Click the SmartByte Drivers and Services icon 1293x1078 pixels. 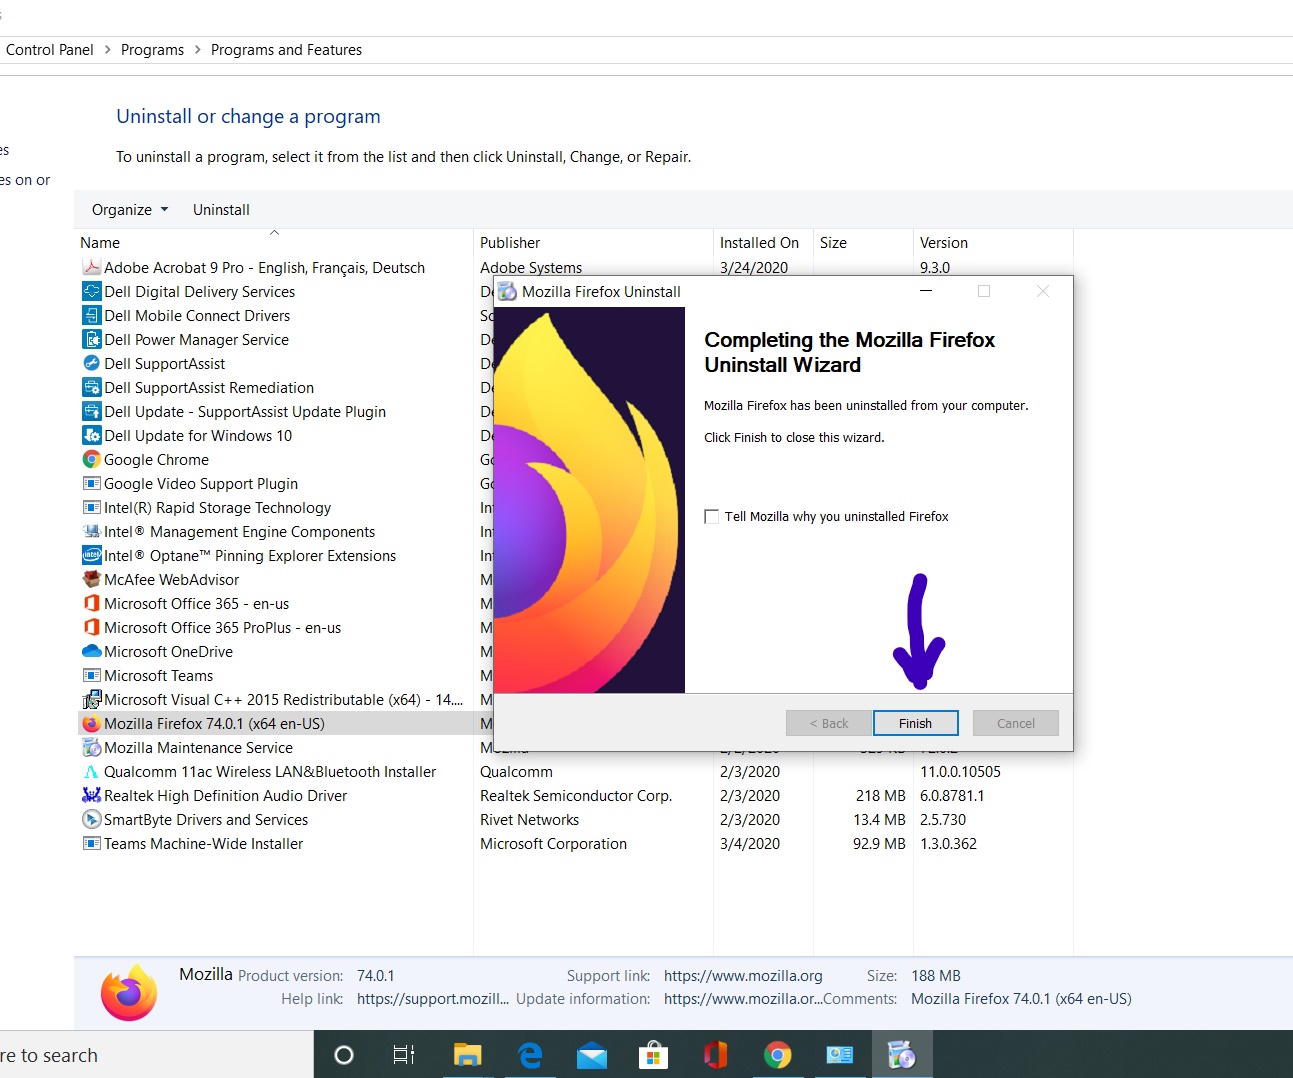pyautogui.click(x=91, y=819)
